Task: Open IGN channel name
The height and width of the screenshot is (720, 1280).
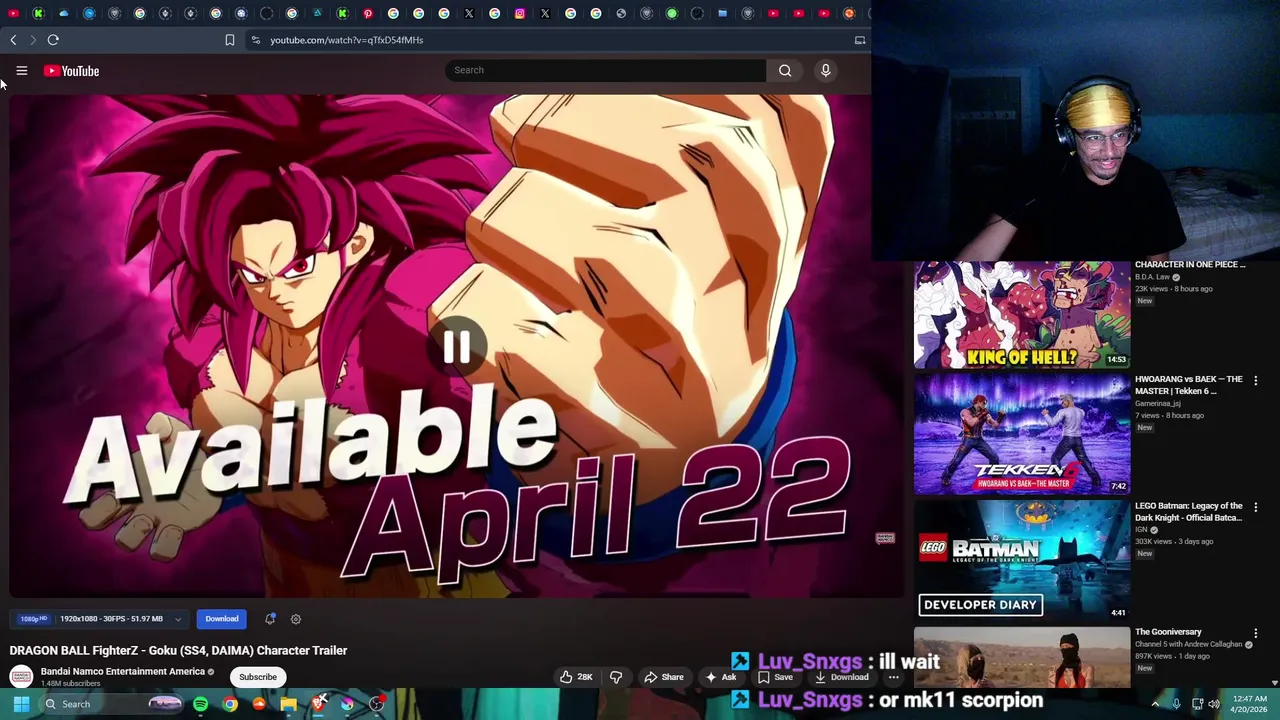Action: click(1141, 529)
